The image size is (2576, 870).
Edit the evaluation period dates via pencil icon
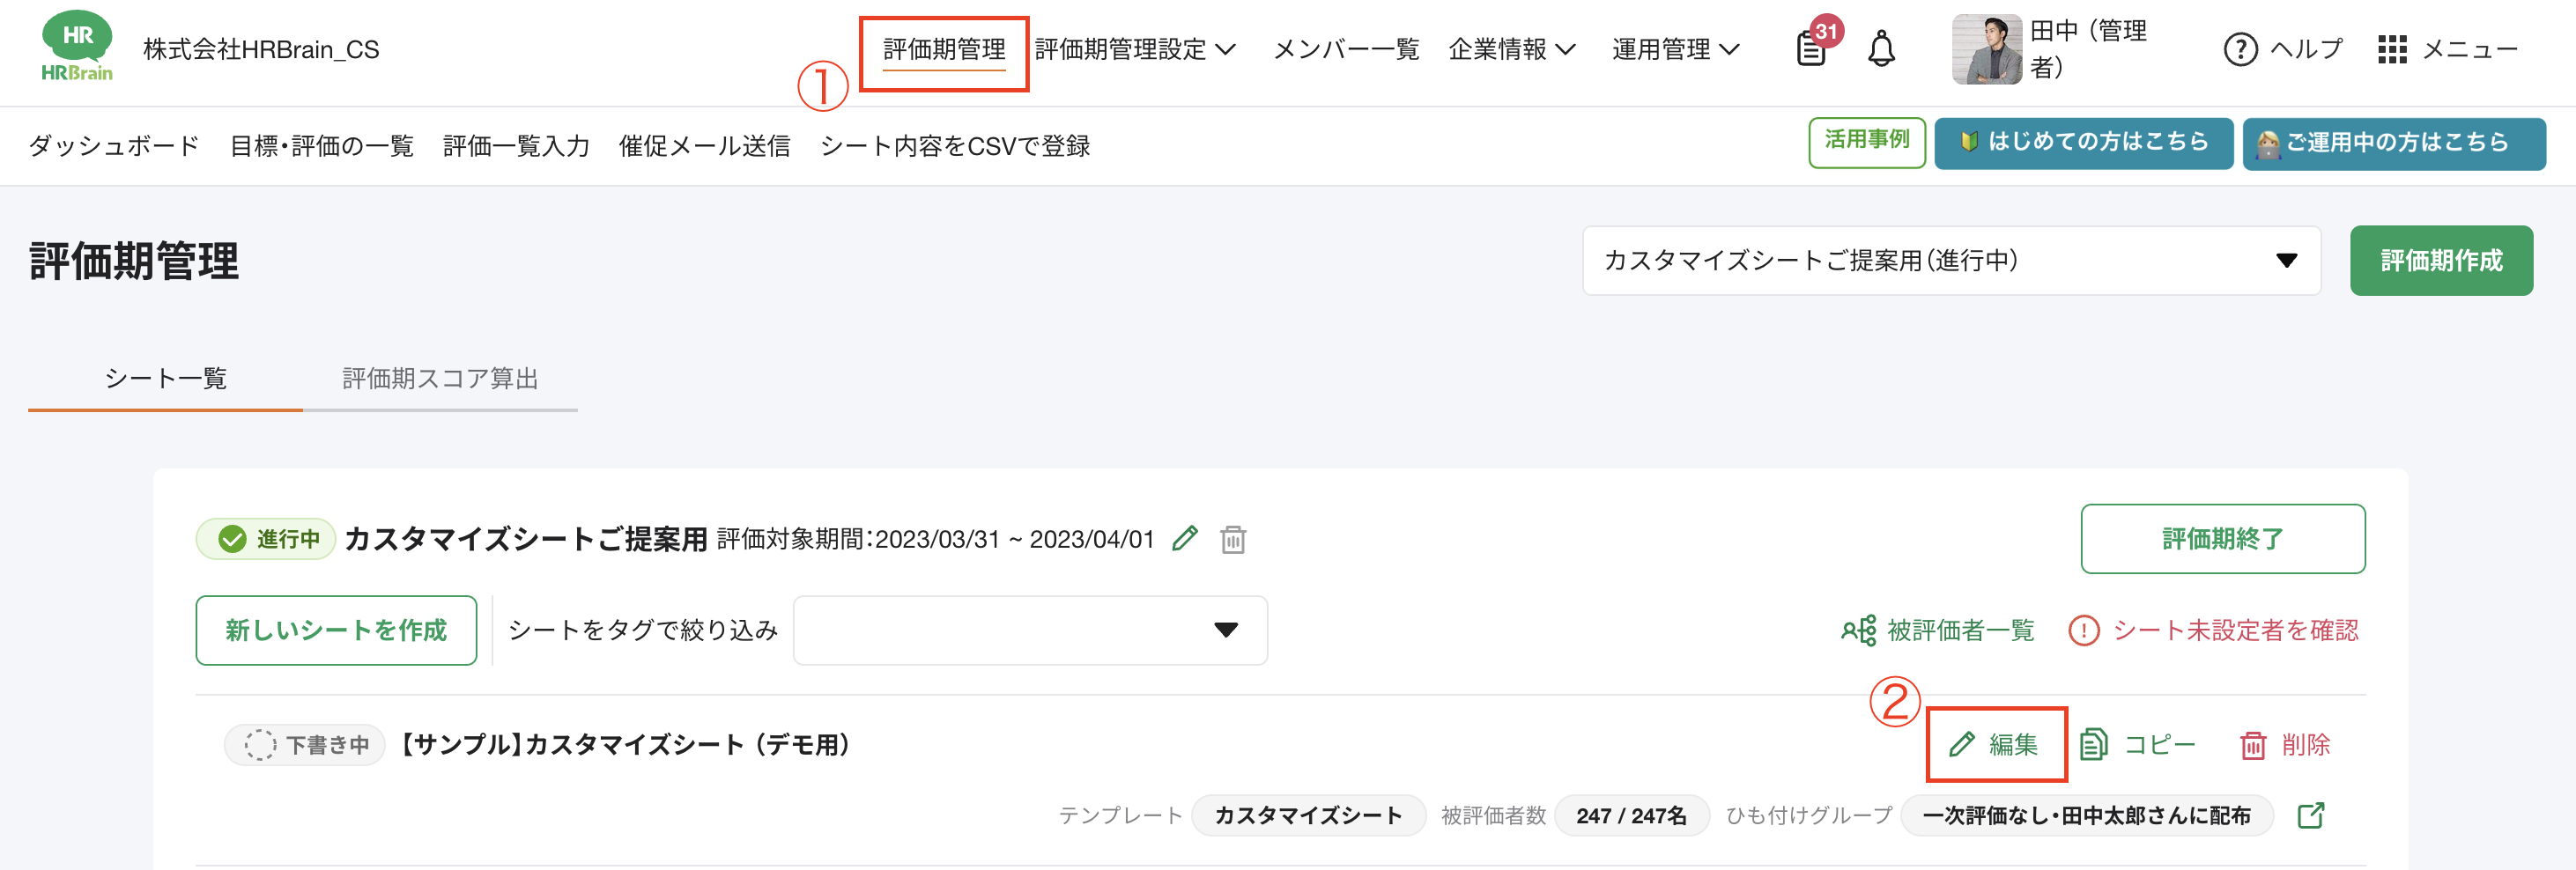(x=1185, y=538)
